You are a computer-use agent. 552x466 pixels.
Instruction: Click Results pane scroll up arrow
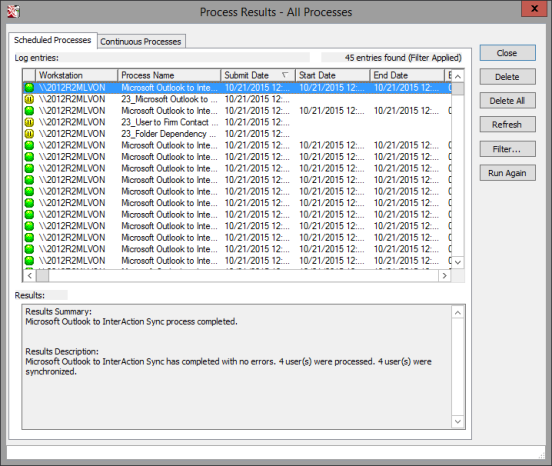[458, 313]
